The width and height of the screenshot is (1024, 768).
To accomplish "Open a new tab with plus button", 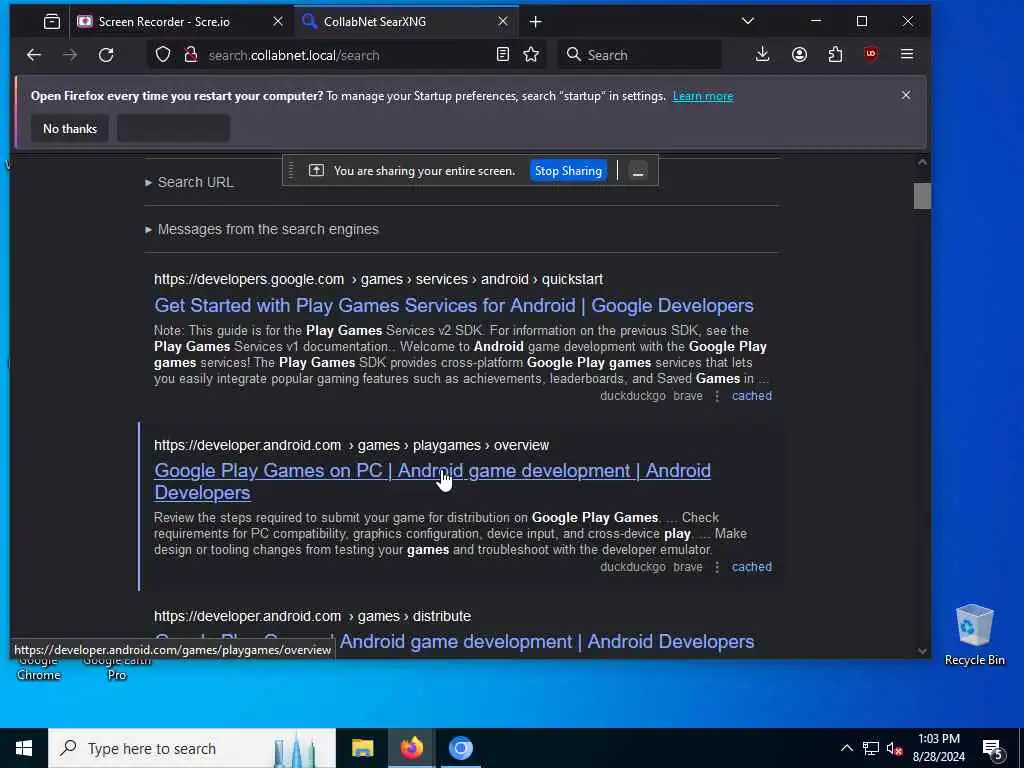I will (x=536, y=22).
